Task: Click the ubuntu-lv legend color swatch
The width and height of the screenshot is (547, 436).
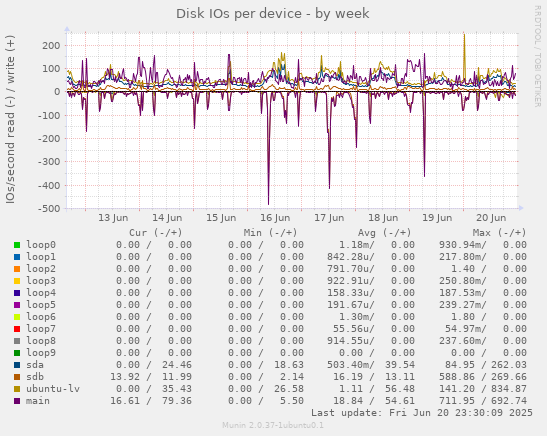Action: click(x=17, y=389)
